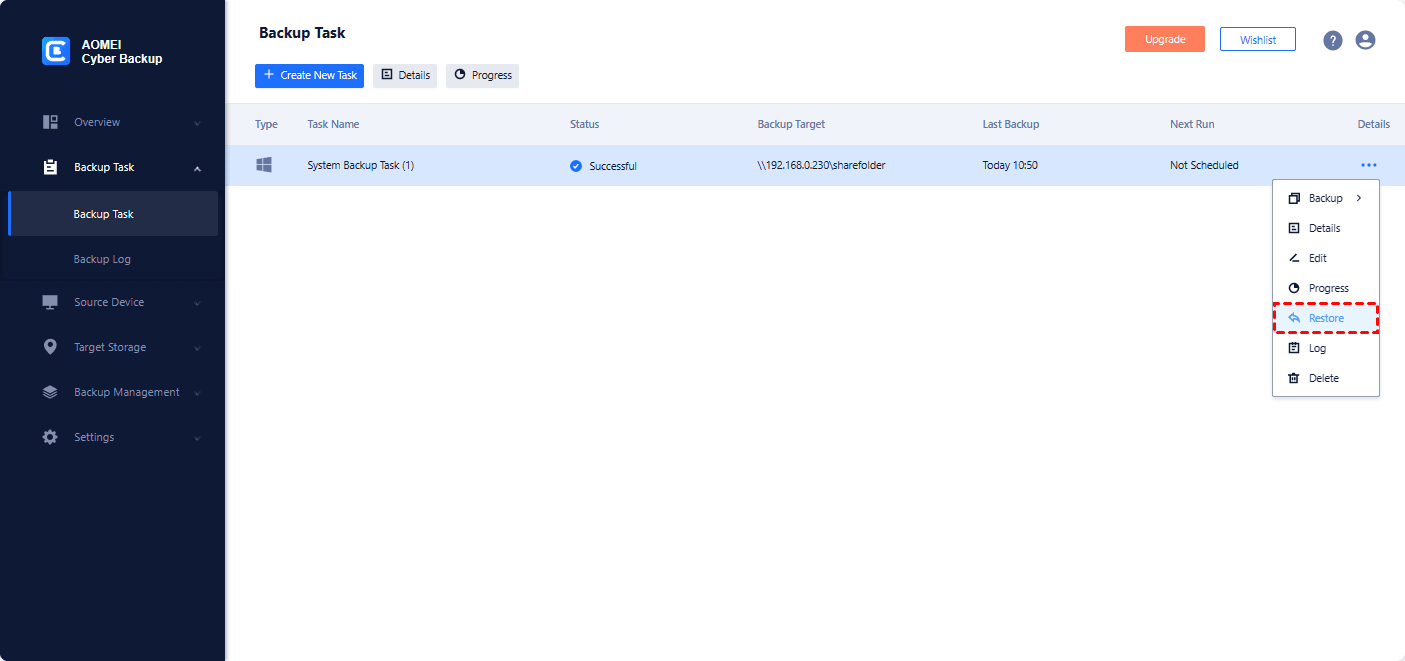Open Target Storage label in sidebar
The width and height of the screenshot is (1405, 661).
point(110,347)
